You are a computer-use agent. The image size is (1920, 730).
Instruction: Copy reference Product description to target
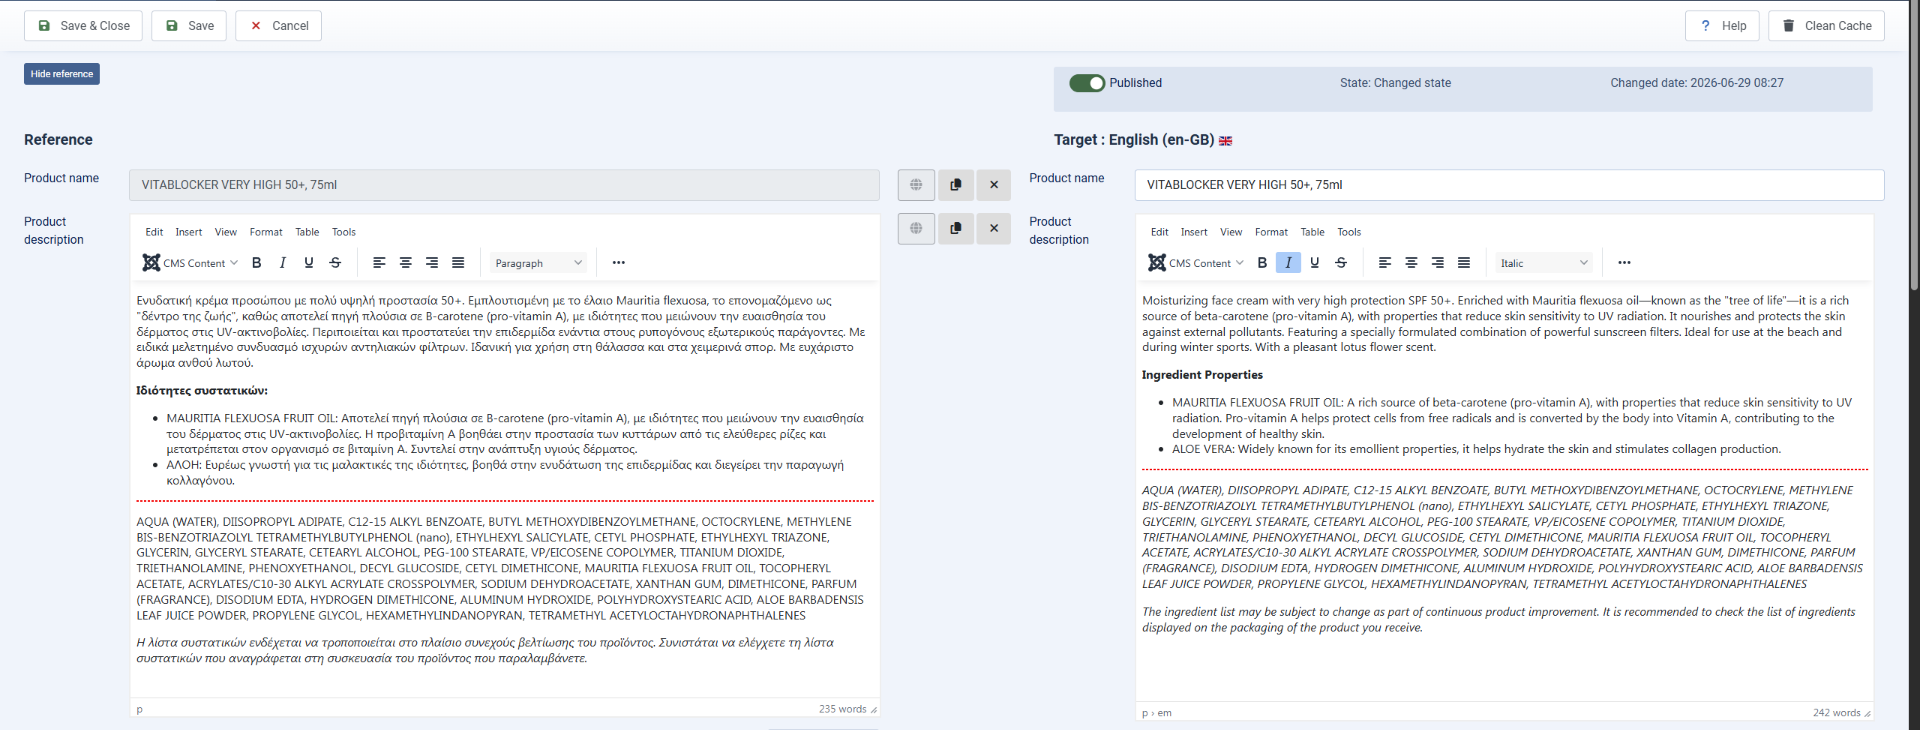955,228
